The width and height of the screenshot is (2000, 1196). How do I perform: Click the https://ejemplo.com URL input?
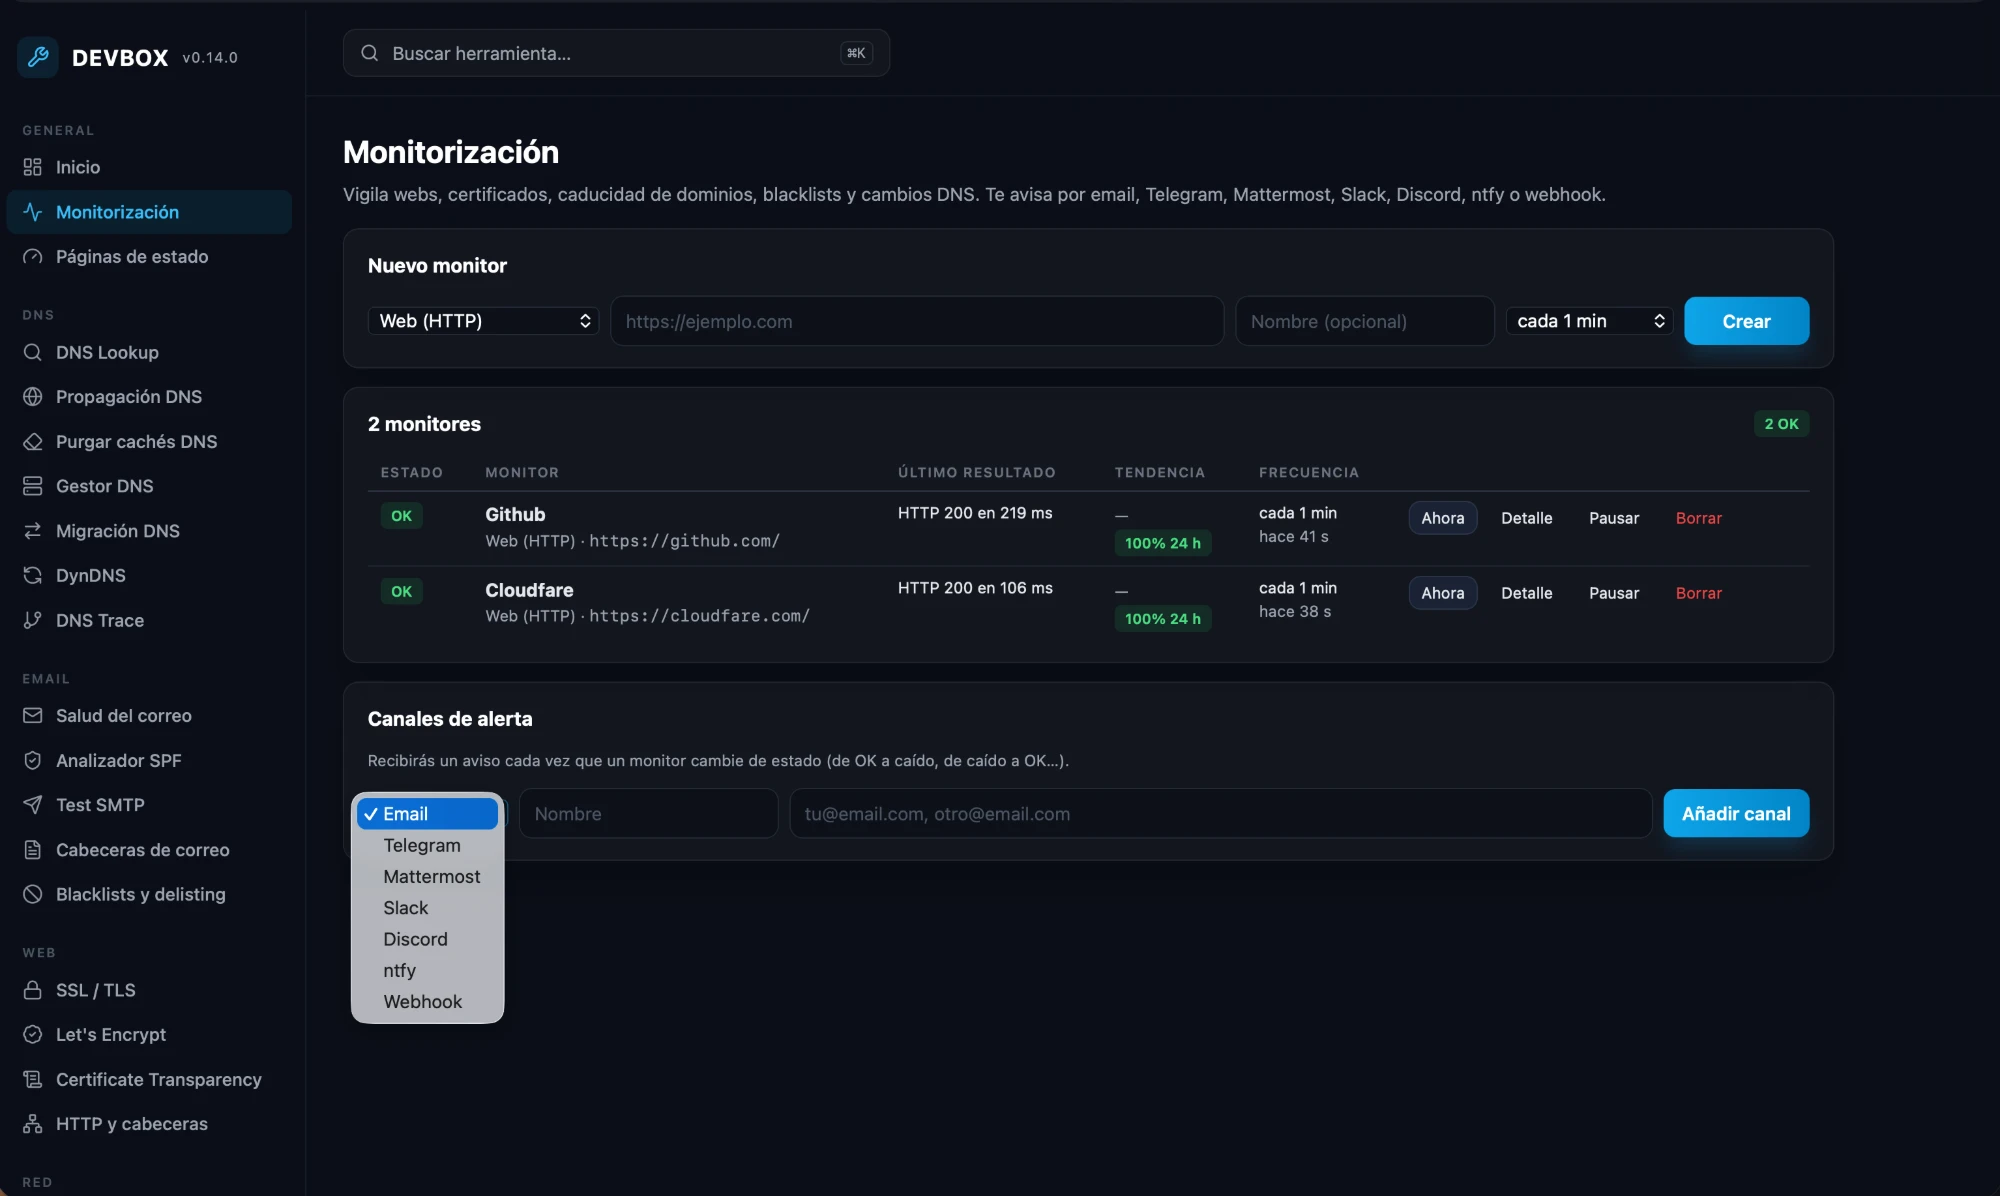click(917, 321)
